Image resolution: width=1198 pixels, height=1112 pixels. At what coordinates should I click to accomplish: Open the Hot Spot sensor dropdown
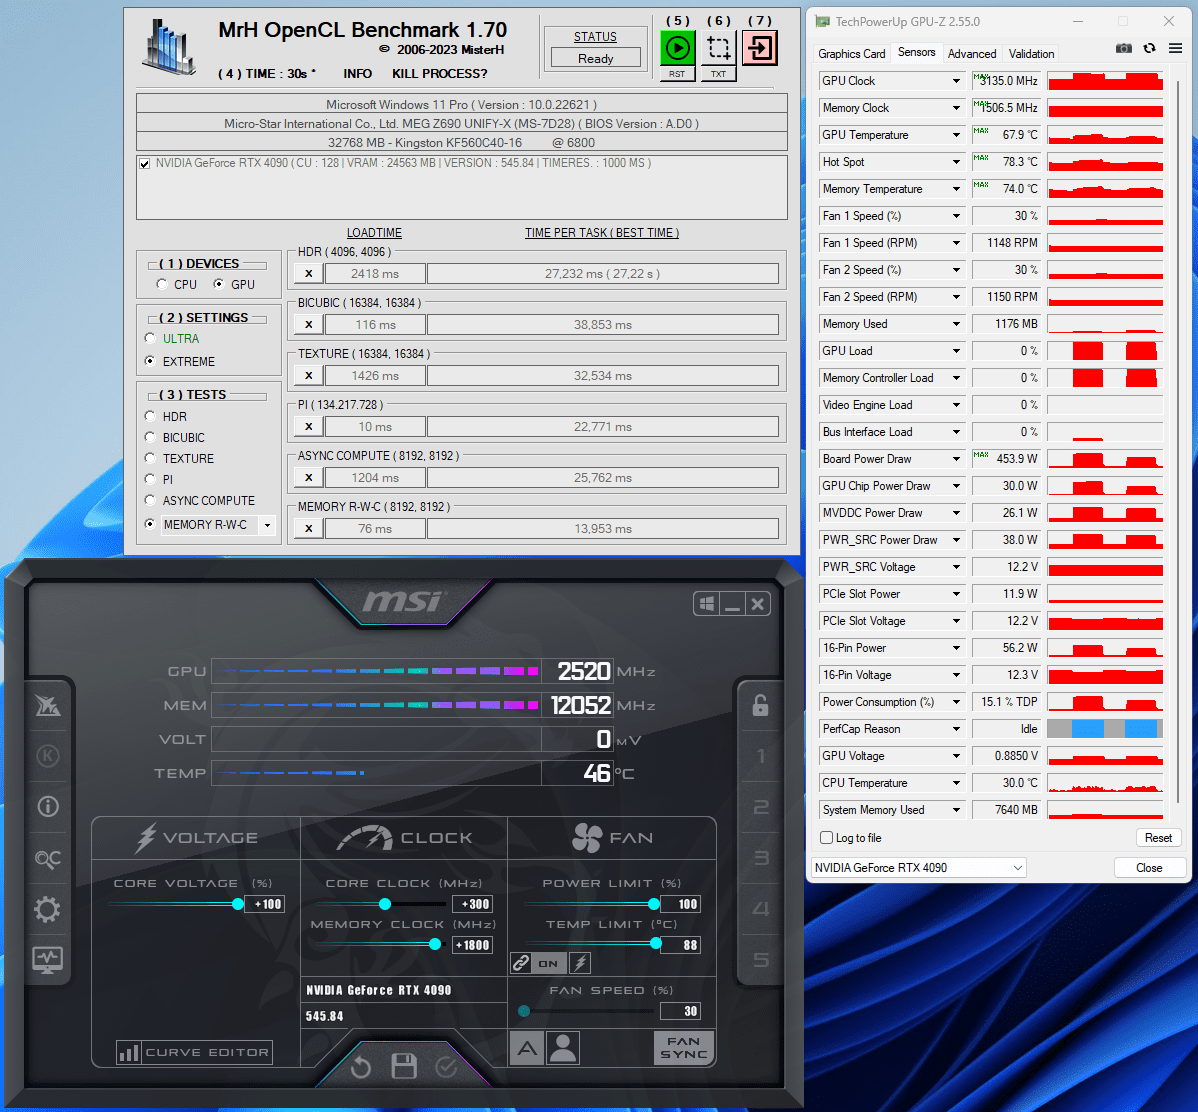coord(956,162)
